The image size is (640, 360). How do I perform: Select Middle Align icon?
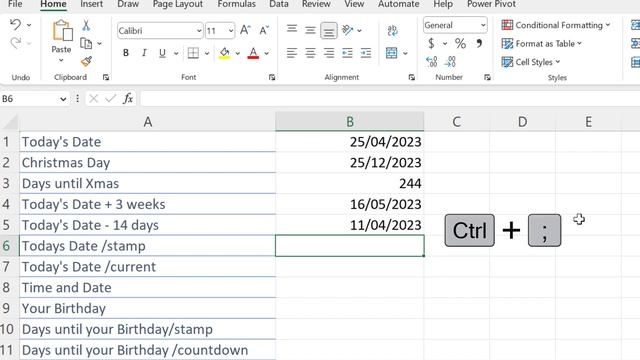point(310,30)
